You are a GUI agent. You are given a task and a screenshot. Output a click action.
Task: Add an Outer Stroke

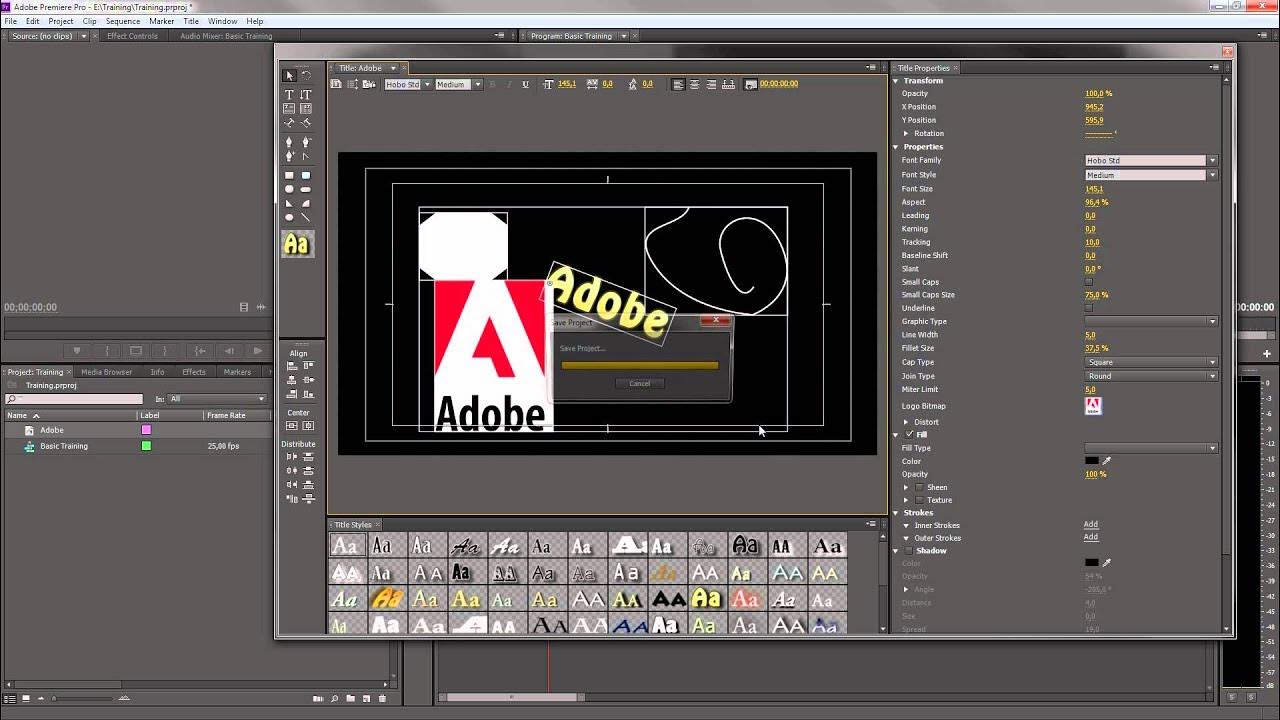pyautogui.click(x=1091, y=538)
